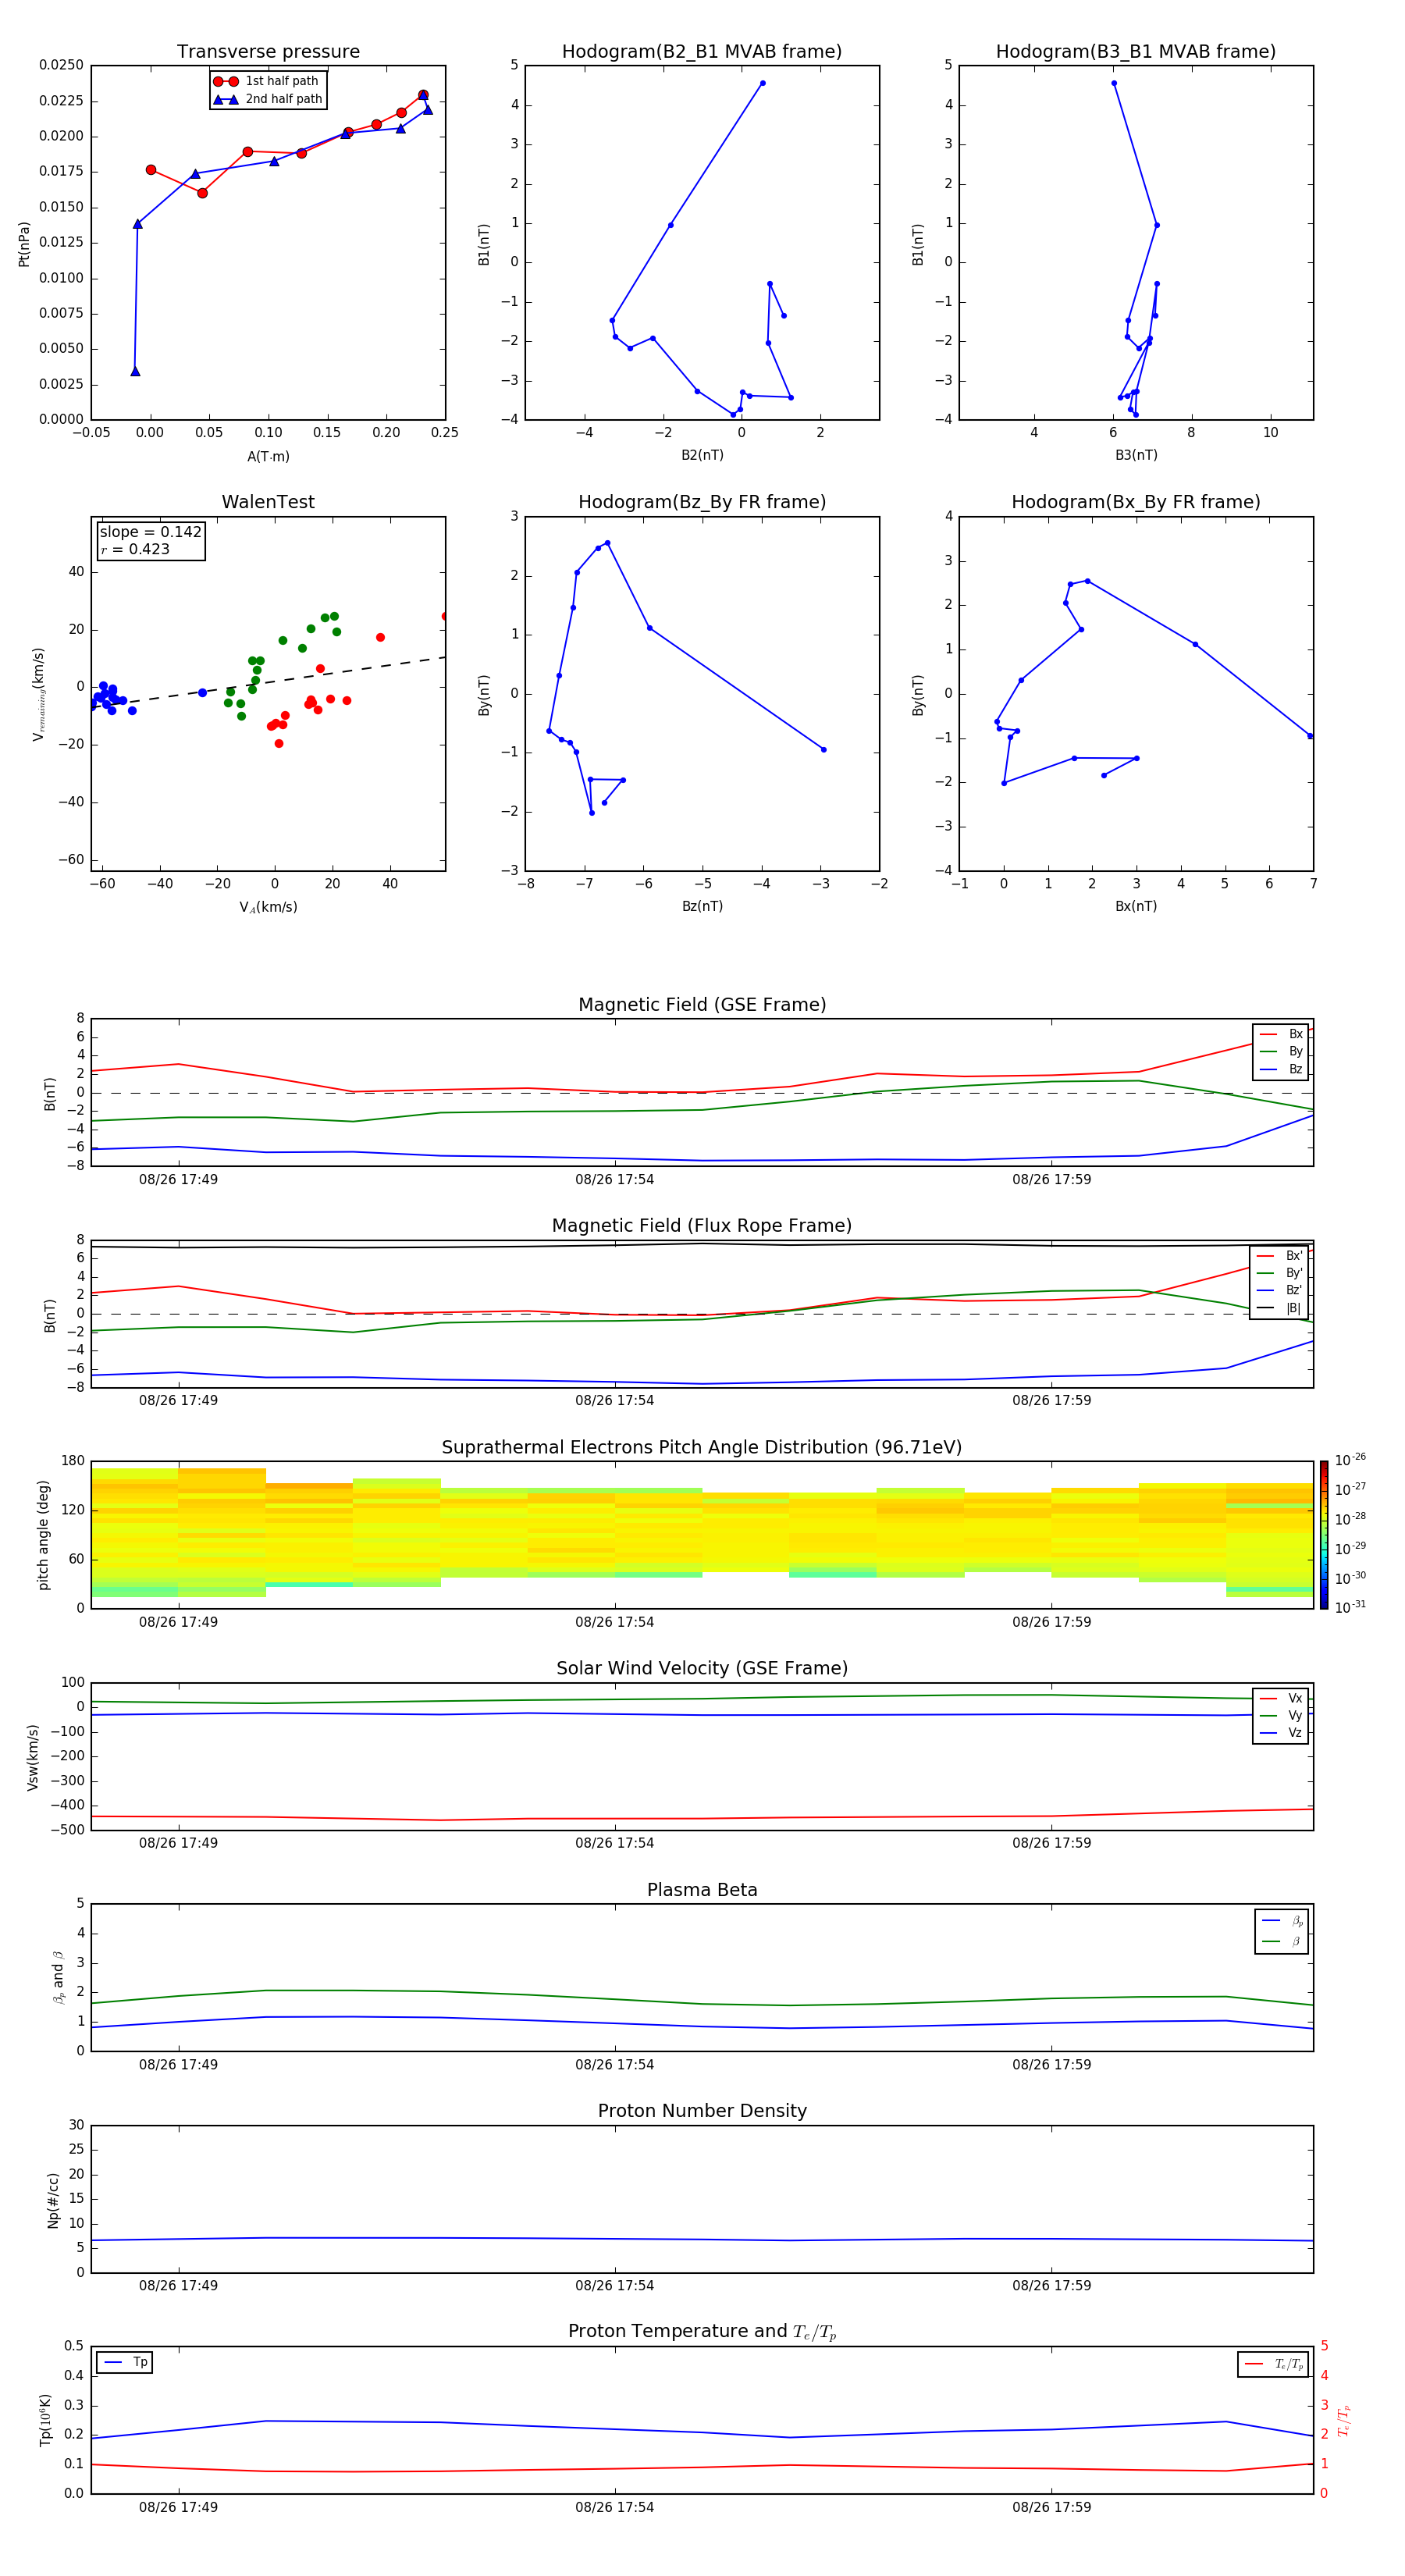This screenshot has height=2576, width=1405.
Task: Click the 'Transverse pressure' plot title
Action: (x=268, y=52)
